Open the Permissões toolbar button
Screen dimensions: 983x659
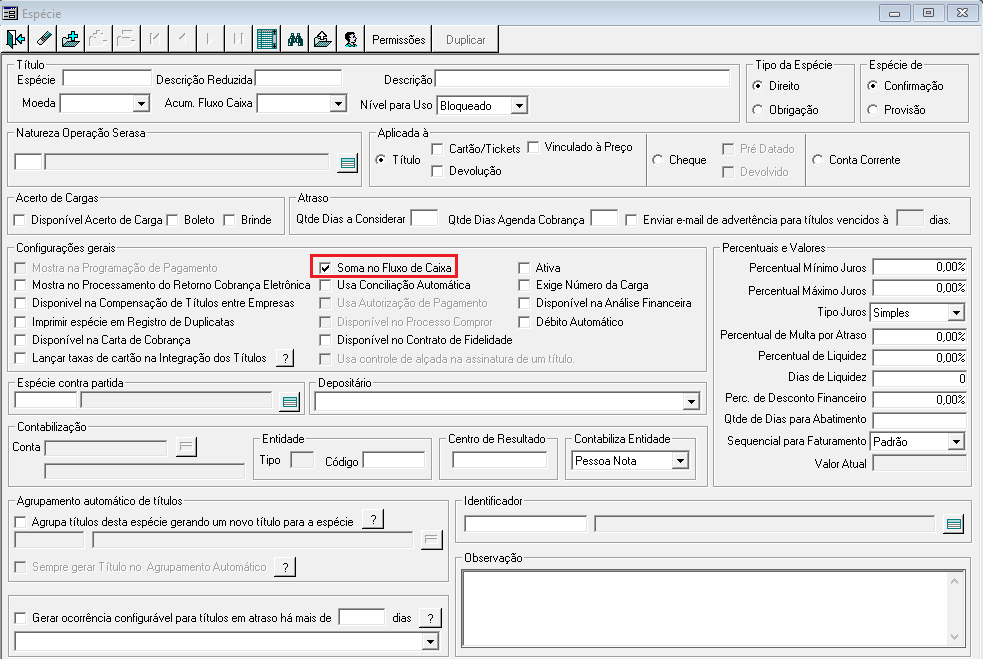pyautogui.click(x=398, y=40)
